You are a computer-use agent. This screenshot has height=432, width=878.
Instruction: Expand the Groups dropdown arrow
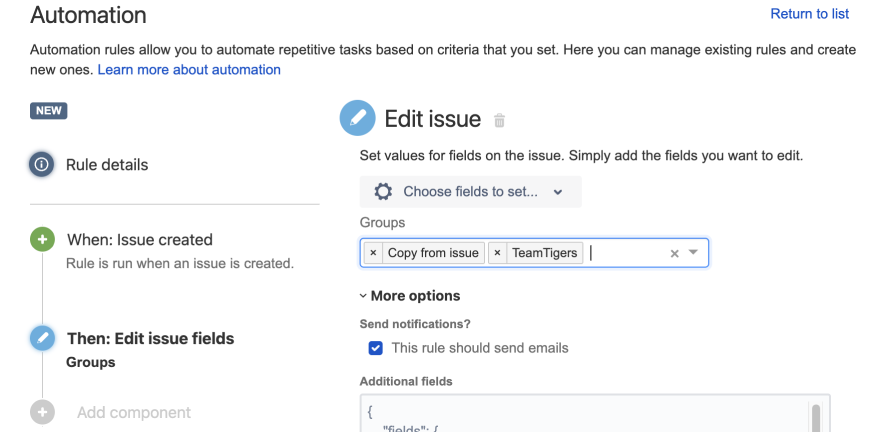(x=694, y=253)
